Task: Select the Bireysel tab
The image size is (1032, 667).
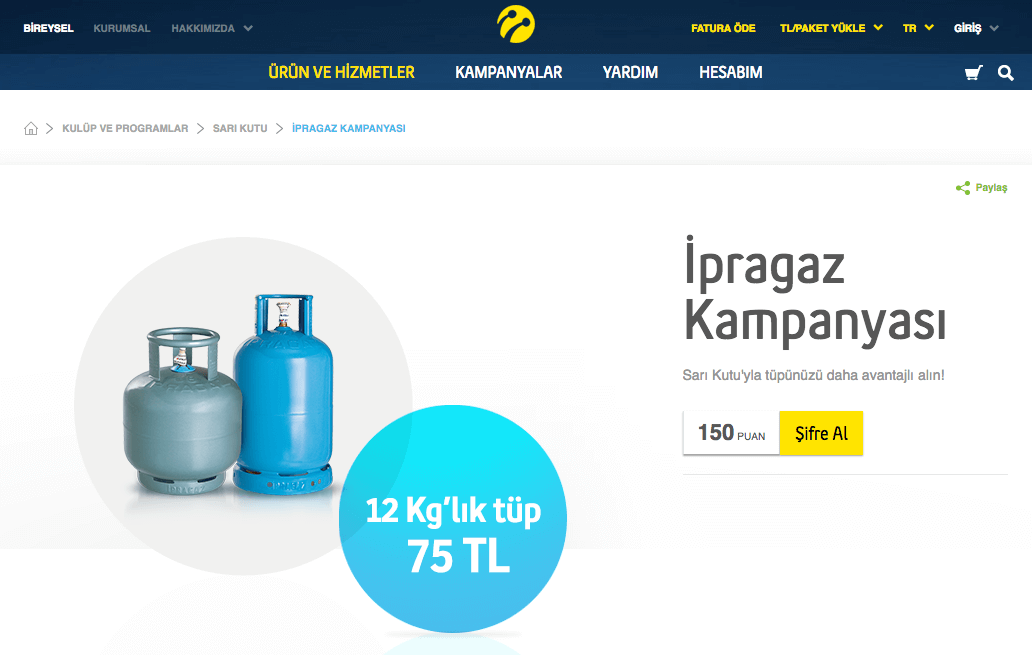Action: click(x=48, y=28)
